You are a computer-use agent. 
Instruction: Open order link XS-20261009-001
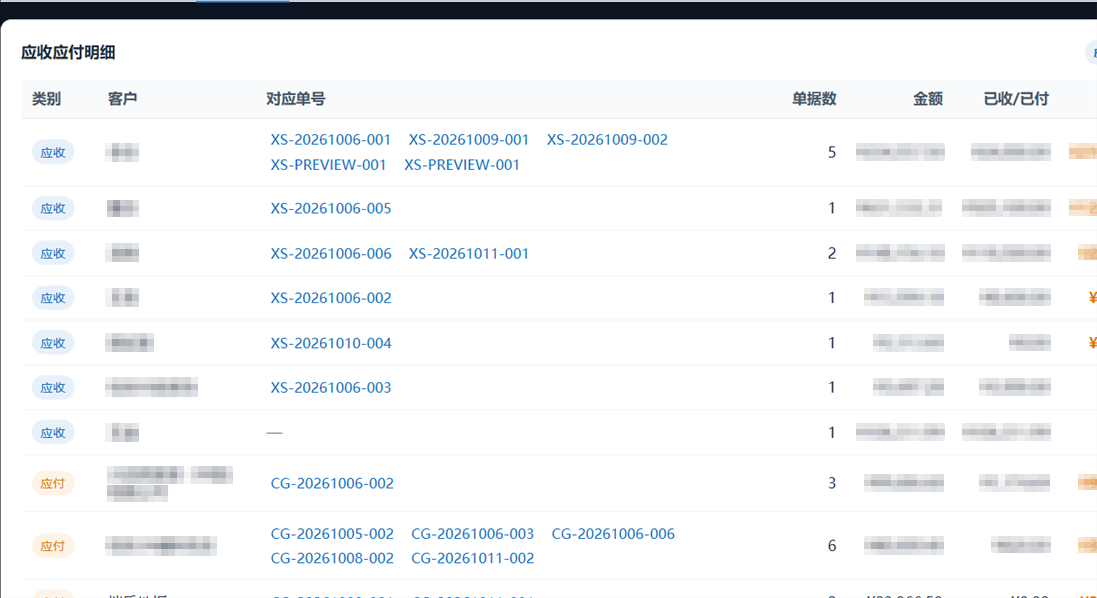point(469,140)
